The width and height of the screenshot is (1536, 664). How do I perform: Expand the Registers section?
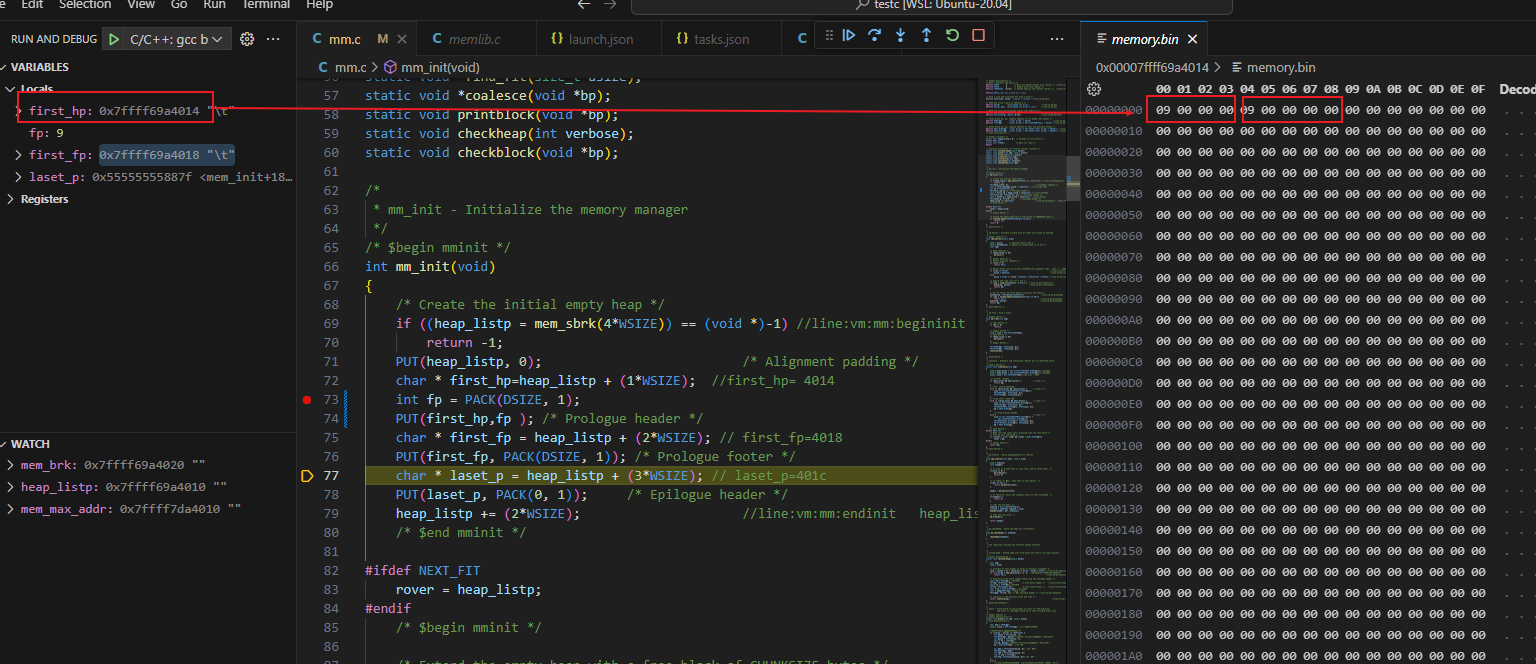pos(11,199)
